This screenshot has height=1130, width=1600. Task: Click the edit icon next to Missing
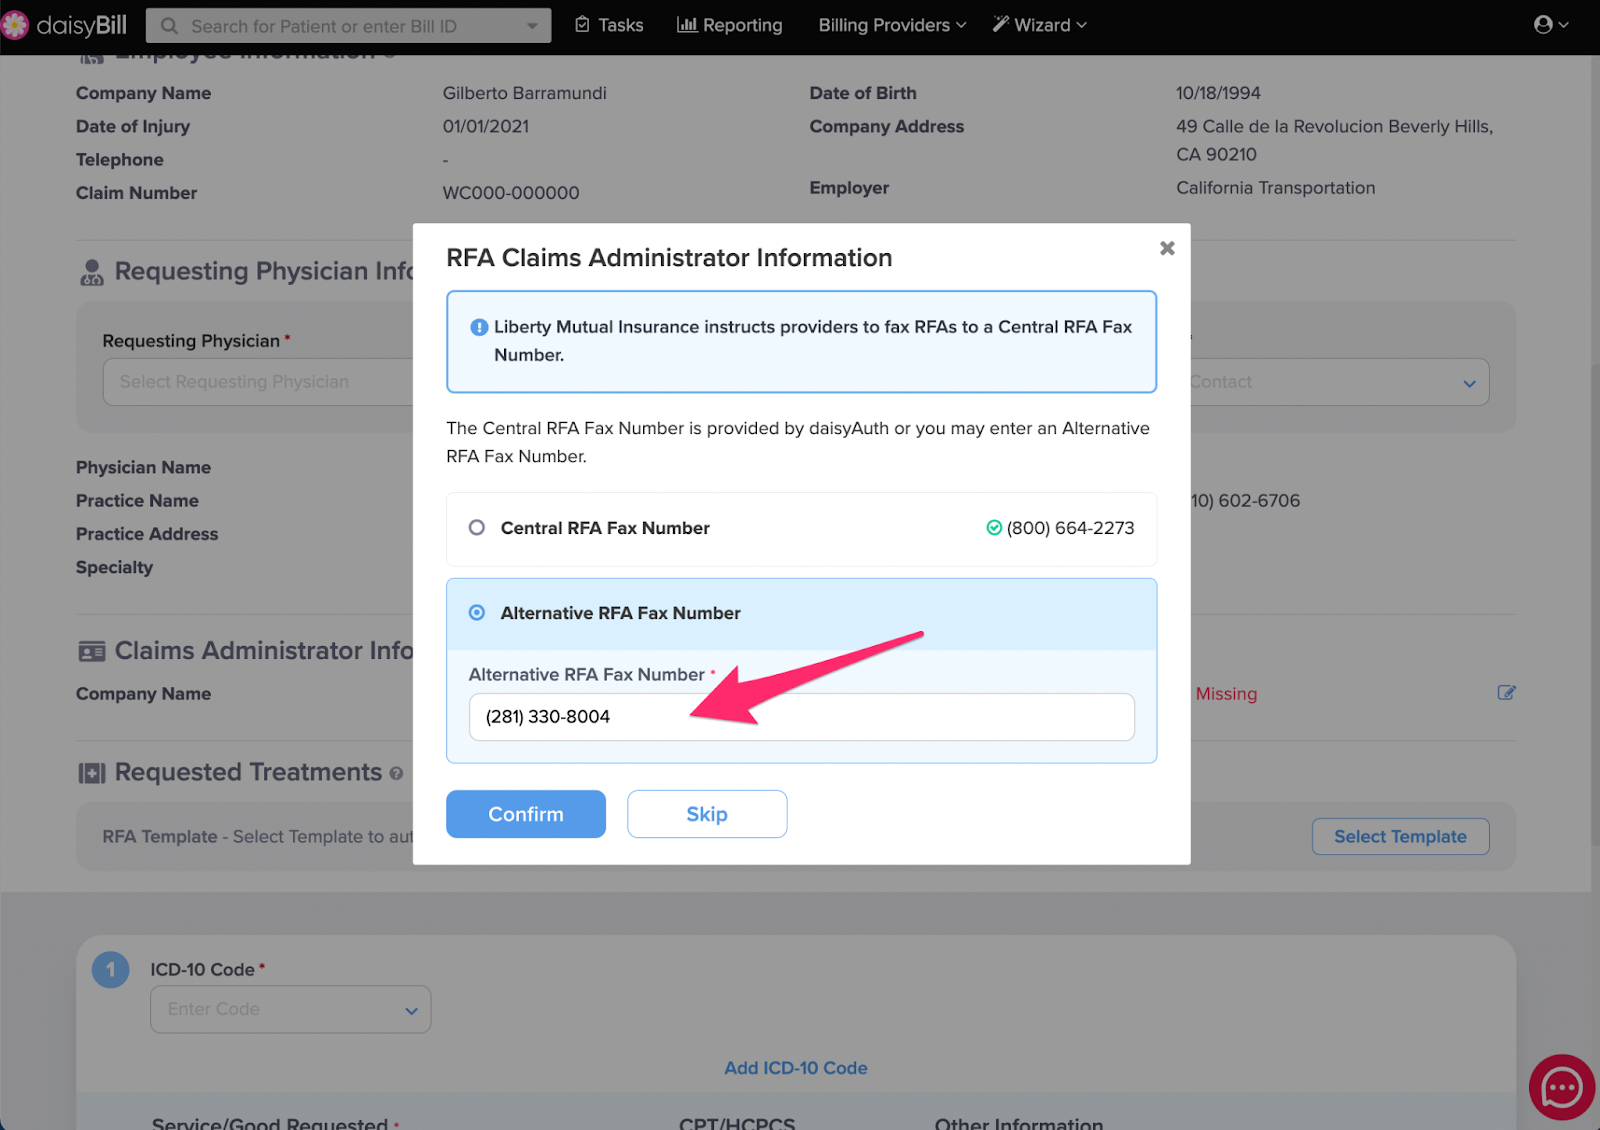tap(1506, 693)
